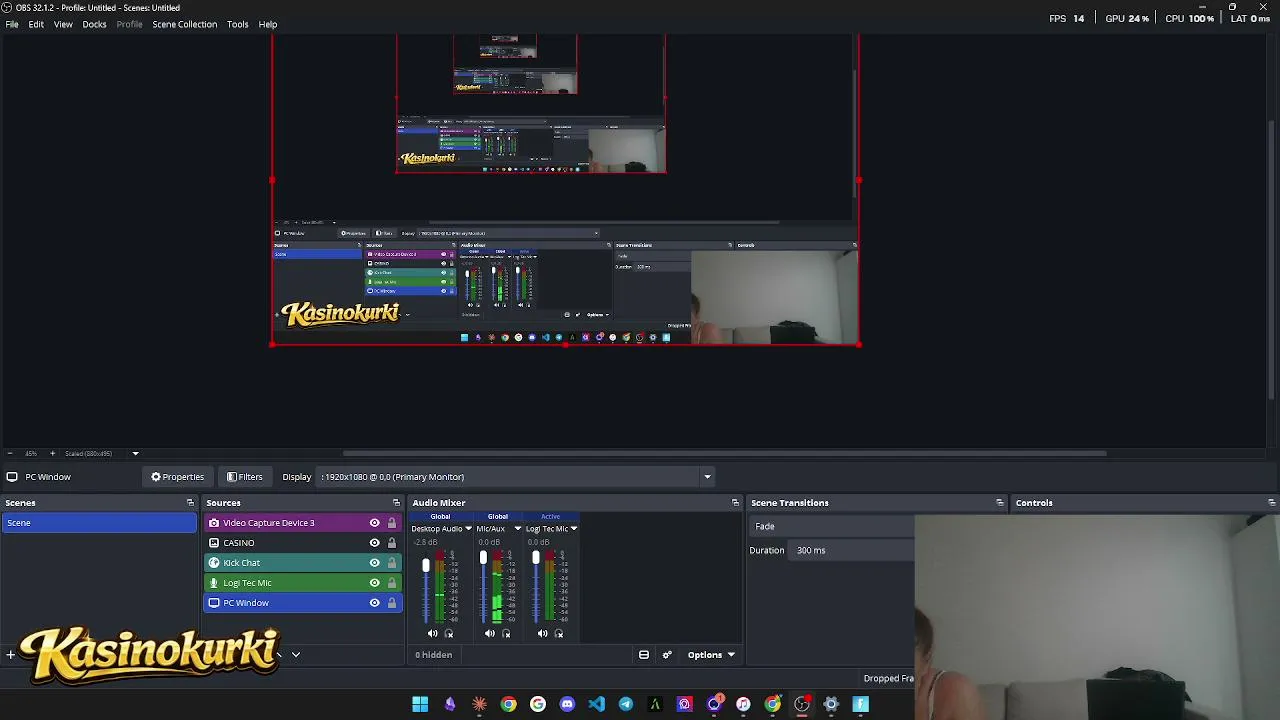Hide the Kick Chat source
1280x720 pixels.
pyautogui.click(x=375, y=563)
